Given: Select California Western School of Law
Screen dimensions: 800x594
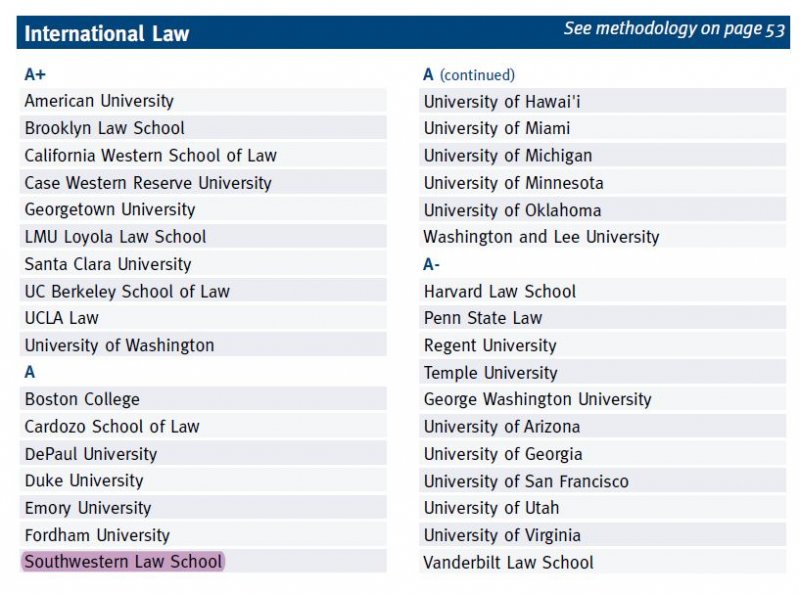Looking at the screenshot, I should tap(151, 155).
